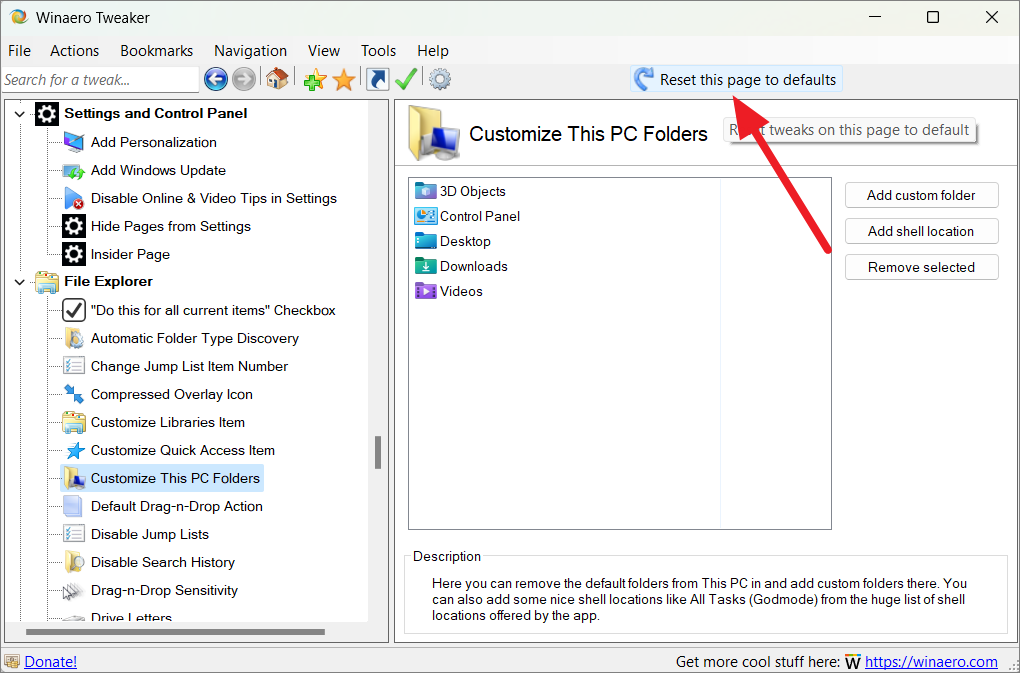Click the tree horizontal scrollbar thumb
The height and width of the screenshot is (673, 1020).
click(x=175, y=631)
